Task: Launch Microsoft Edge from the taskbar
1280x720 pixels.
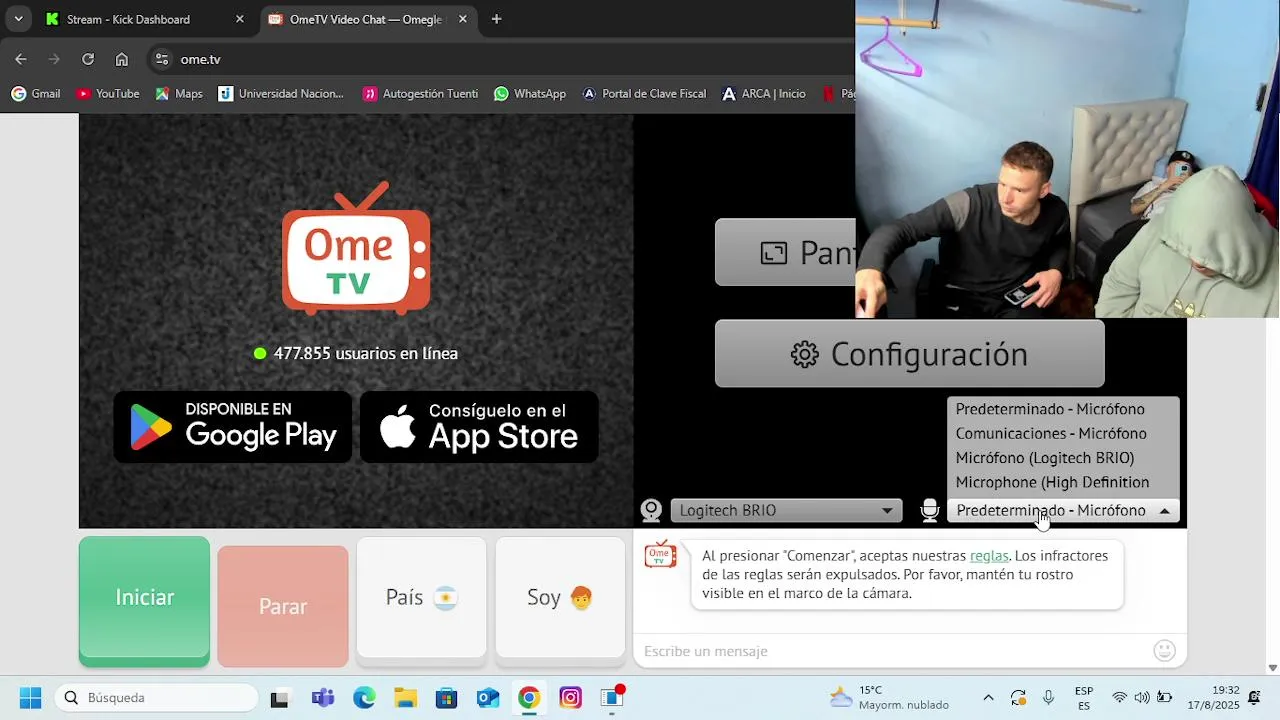Action: tap(364, 698)
